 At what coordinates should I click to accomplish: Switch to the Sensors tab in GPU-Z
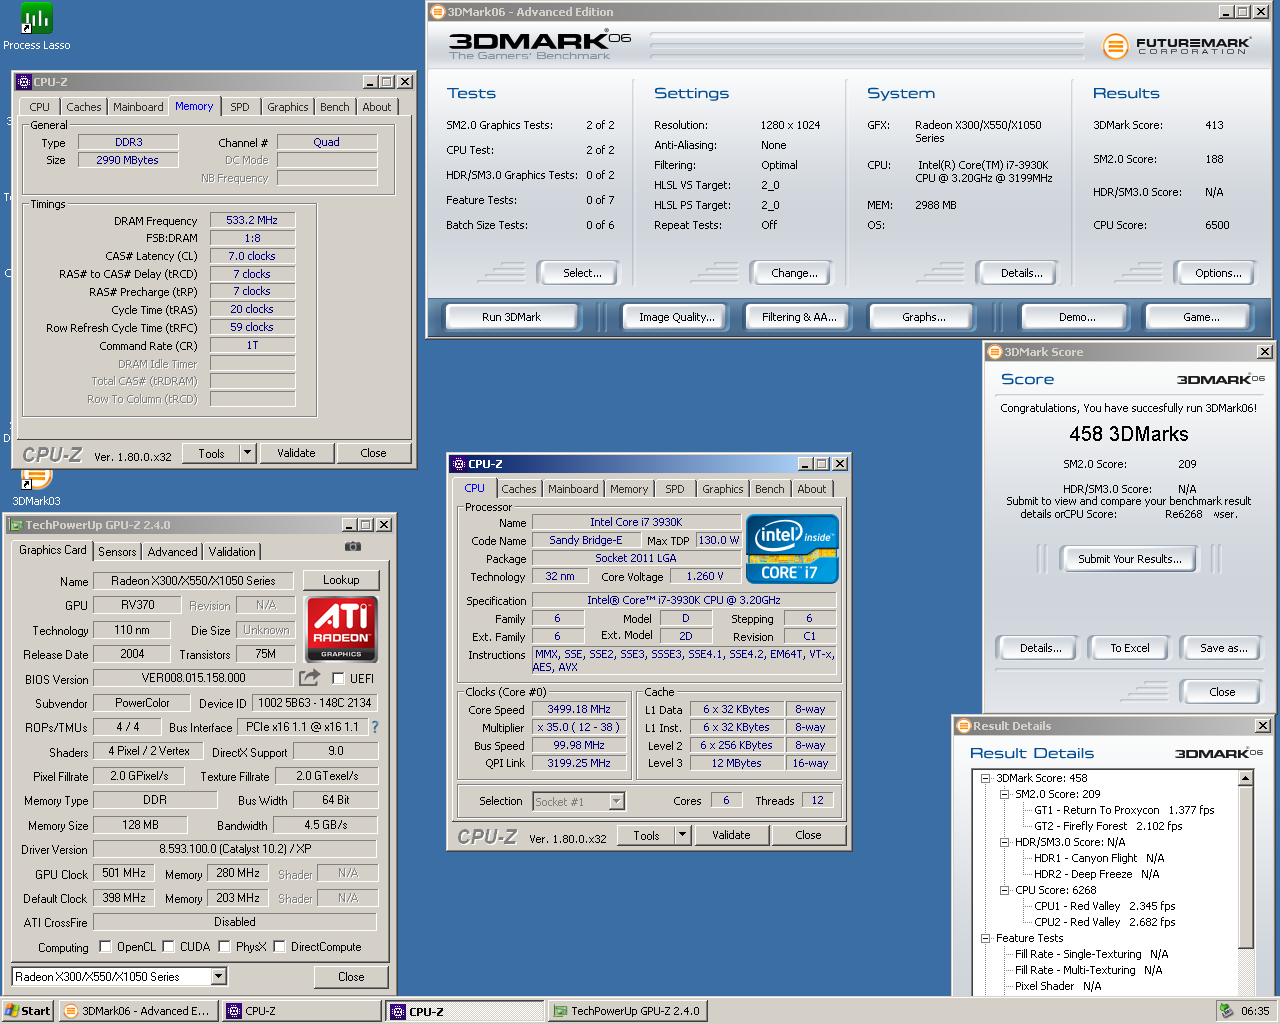(x=117, y=552)
